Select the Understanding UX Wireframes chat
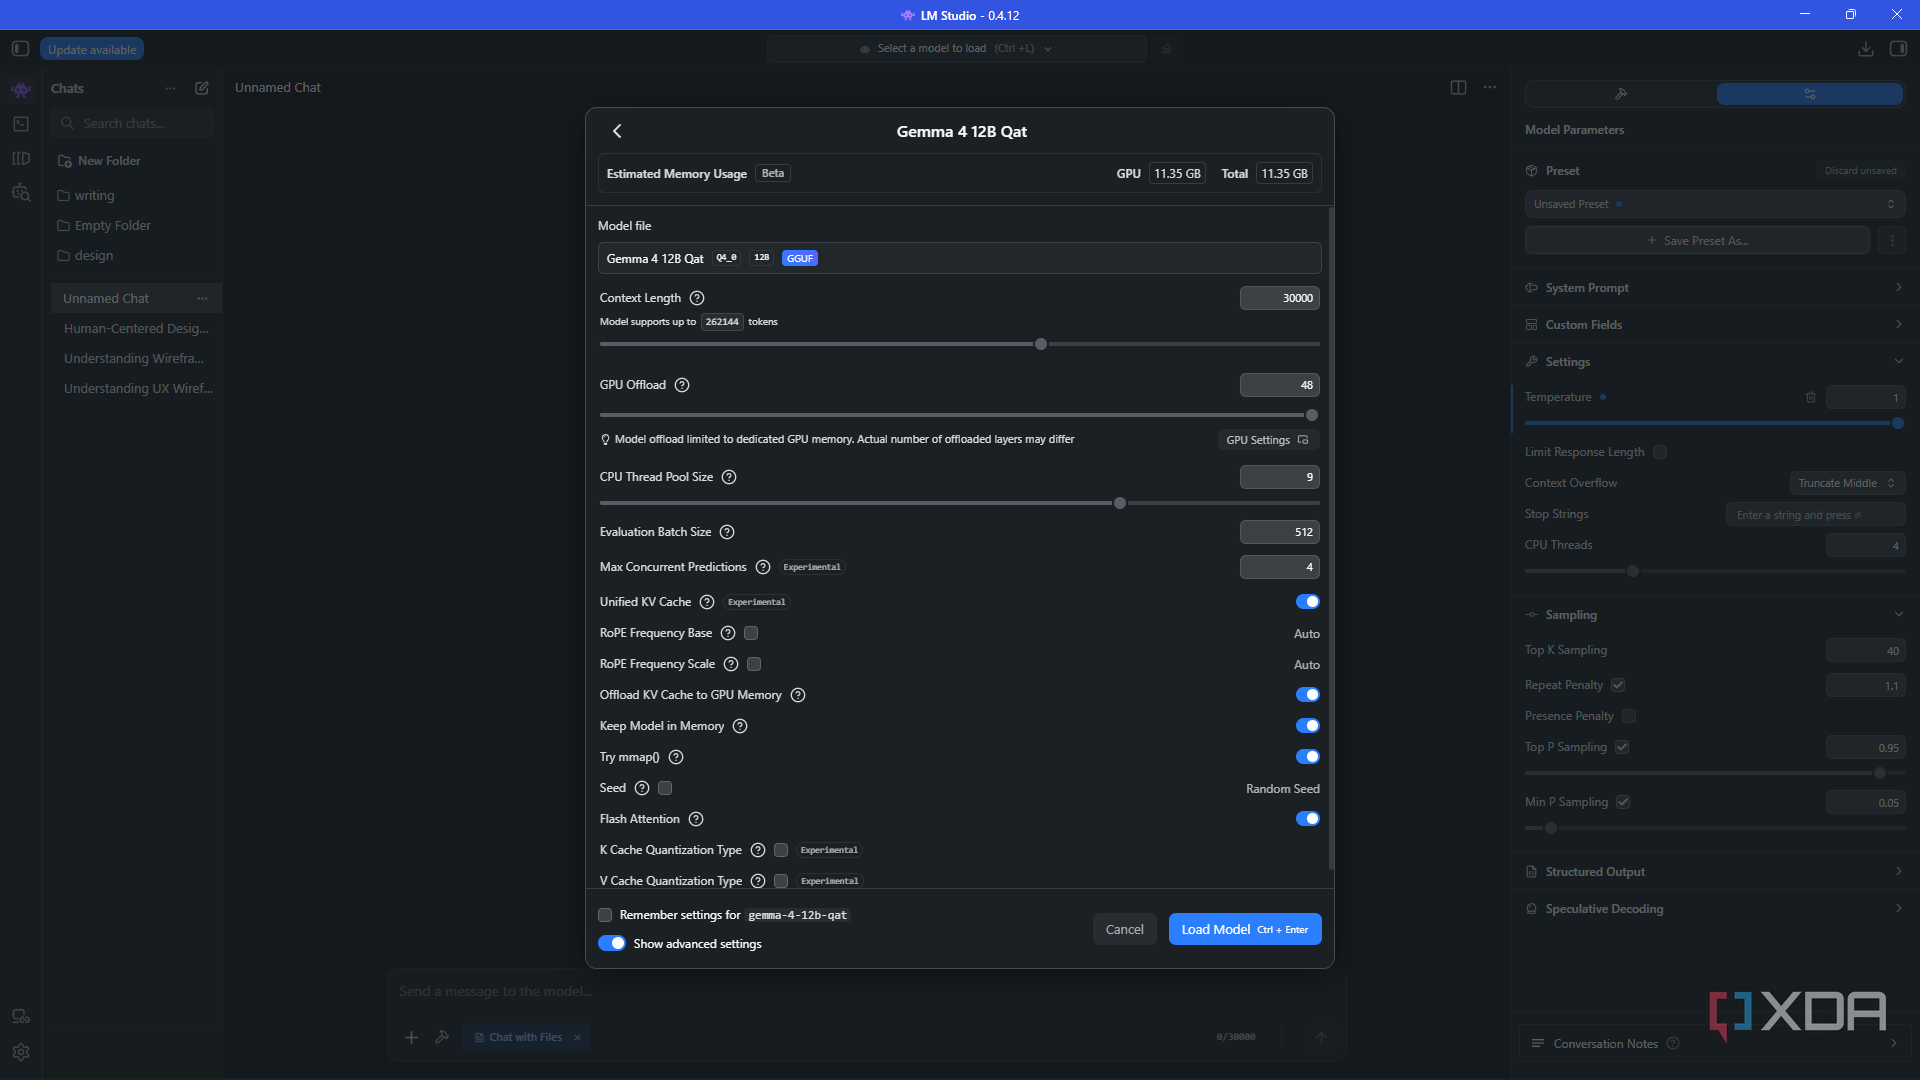 point(136,388)
